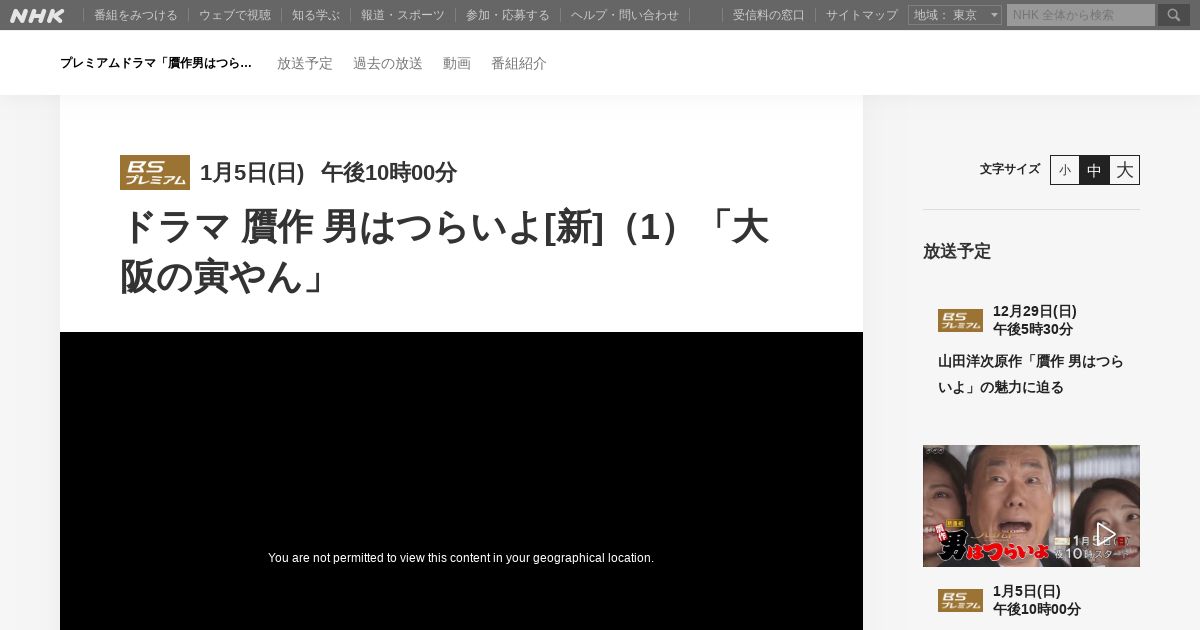Click sidebar 1月5日(日) 午後10時00分 date
Viewport: 1200px width, 630px height.
point(1037,600)
